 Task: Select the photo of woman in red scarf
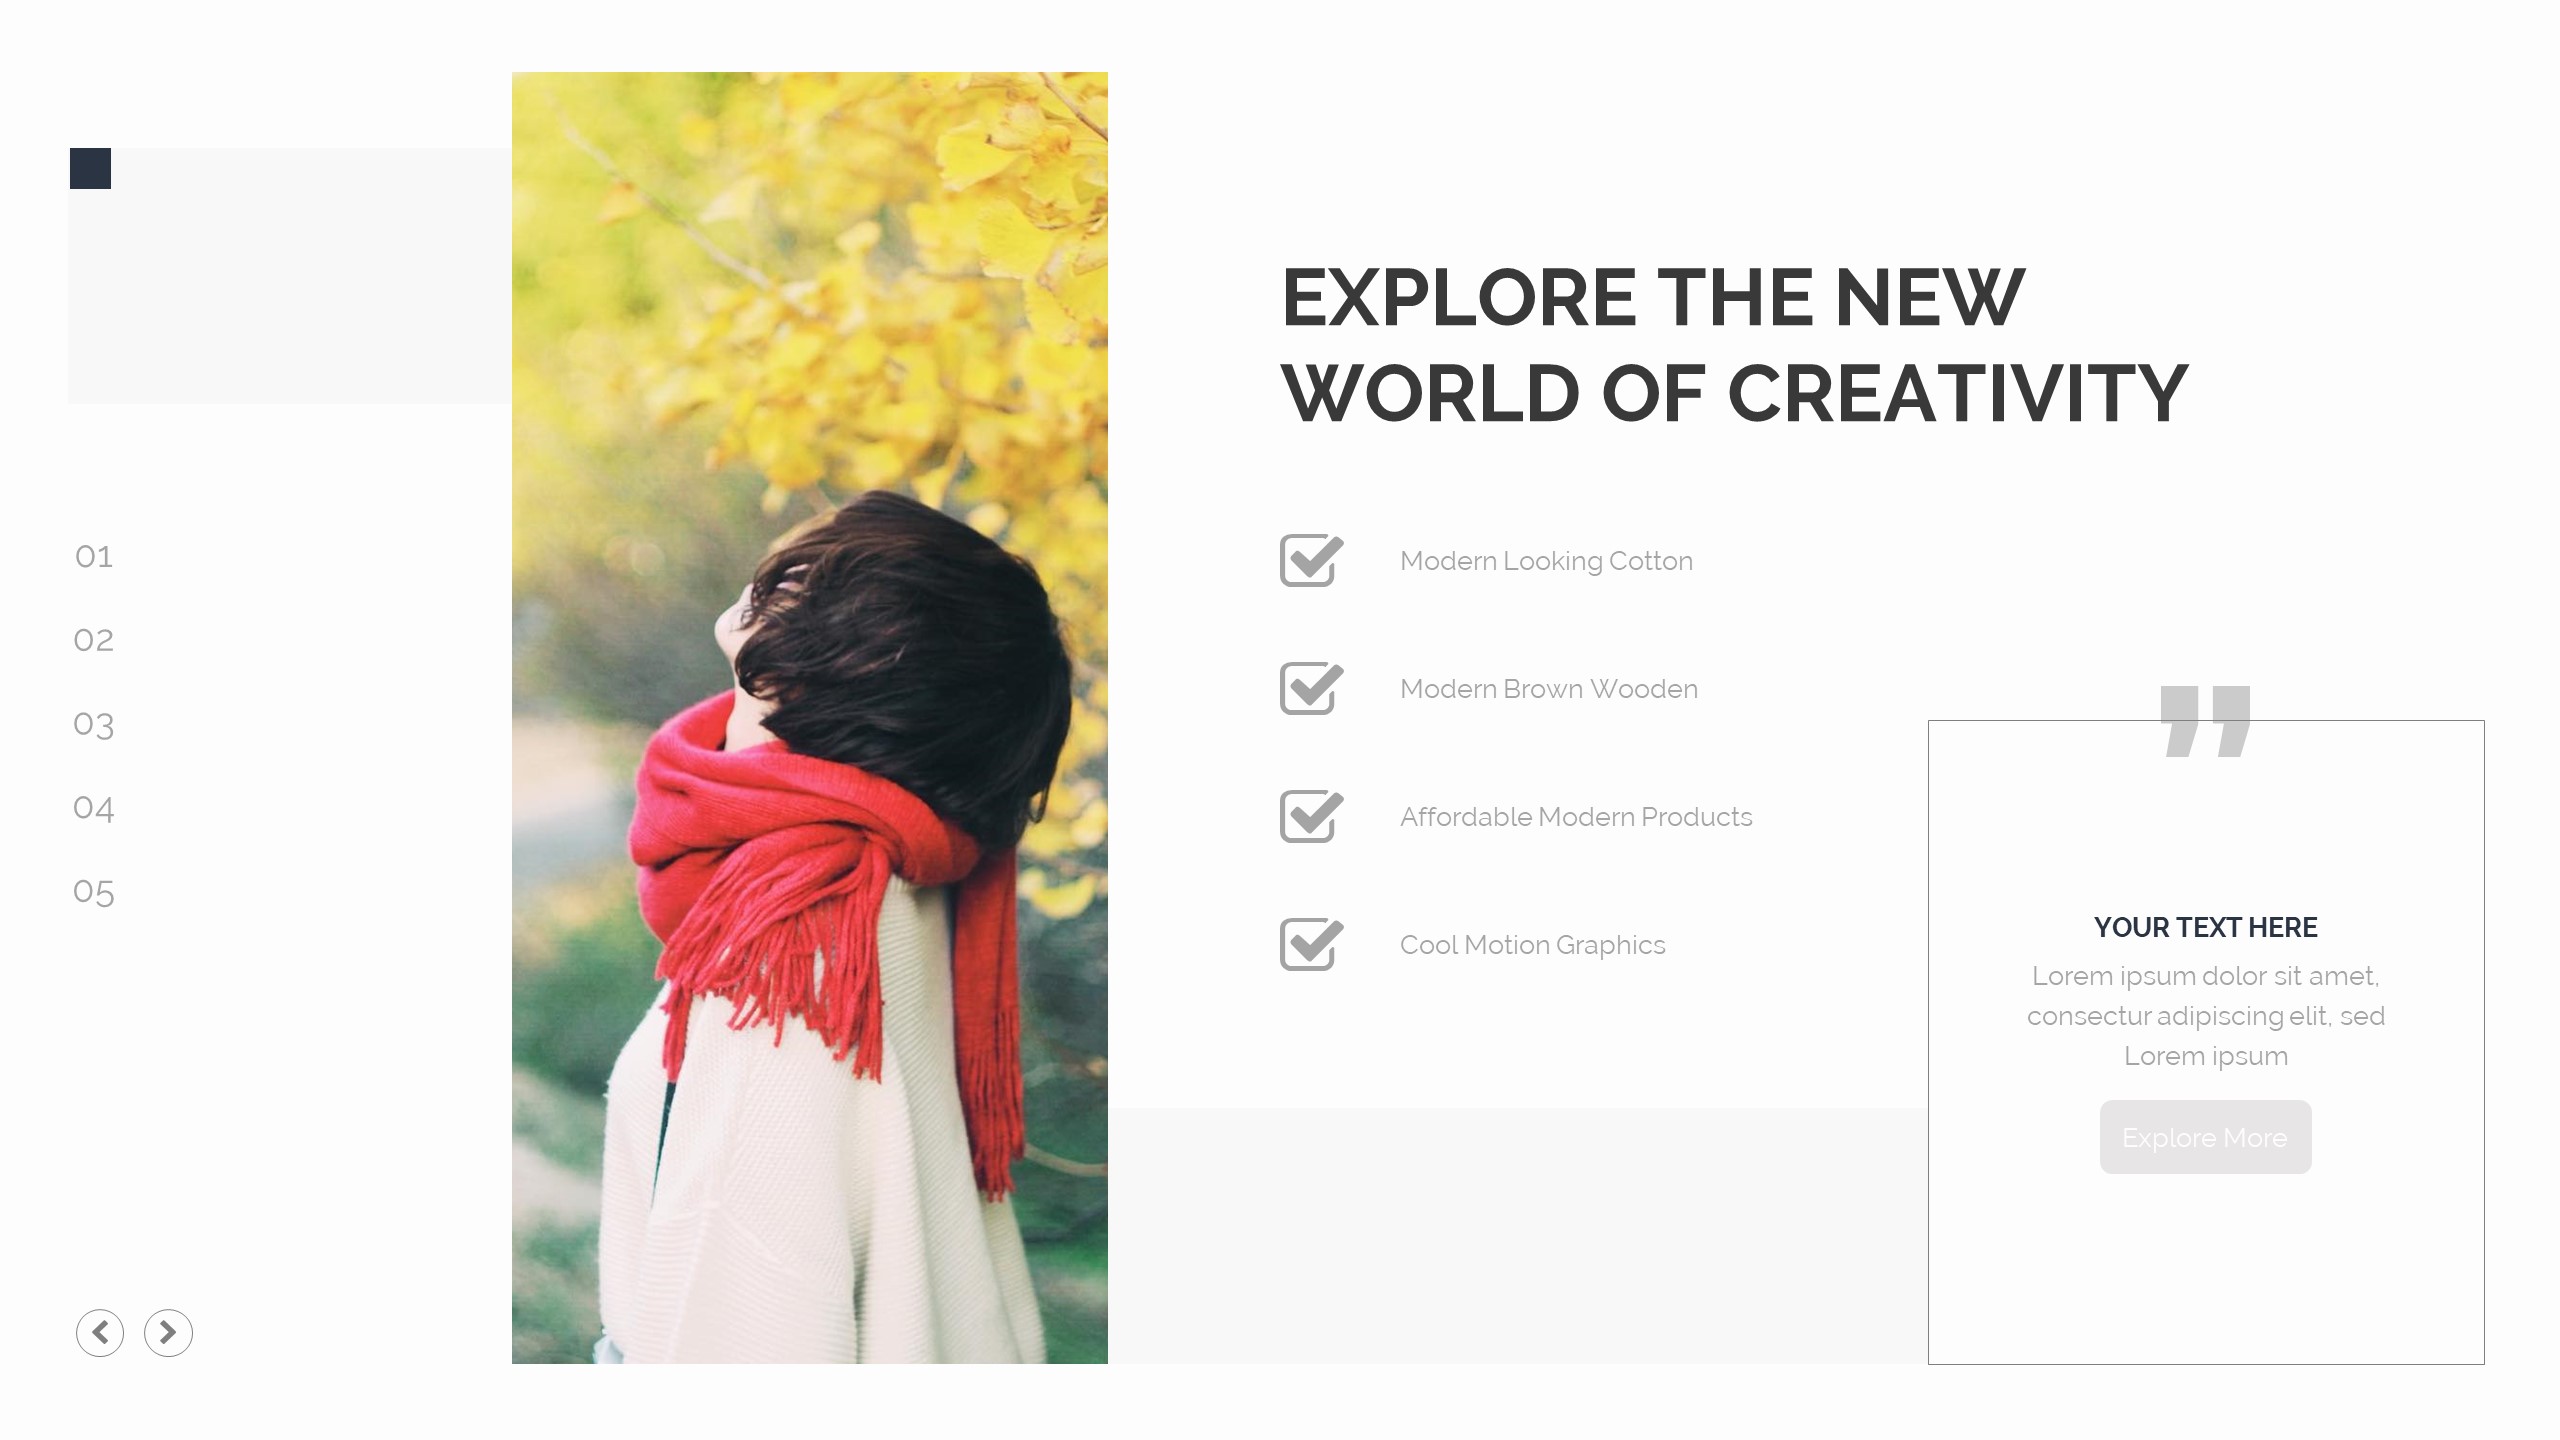[x=810, y=718]
